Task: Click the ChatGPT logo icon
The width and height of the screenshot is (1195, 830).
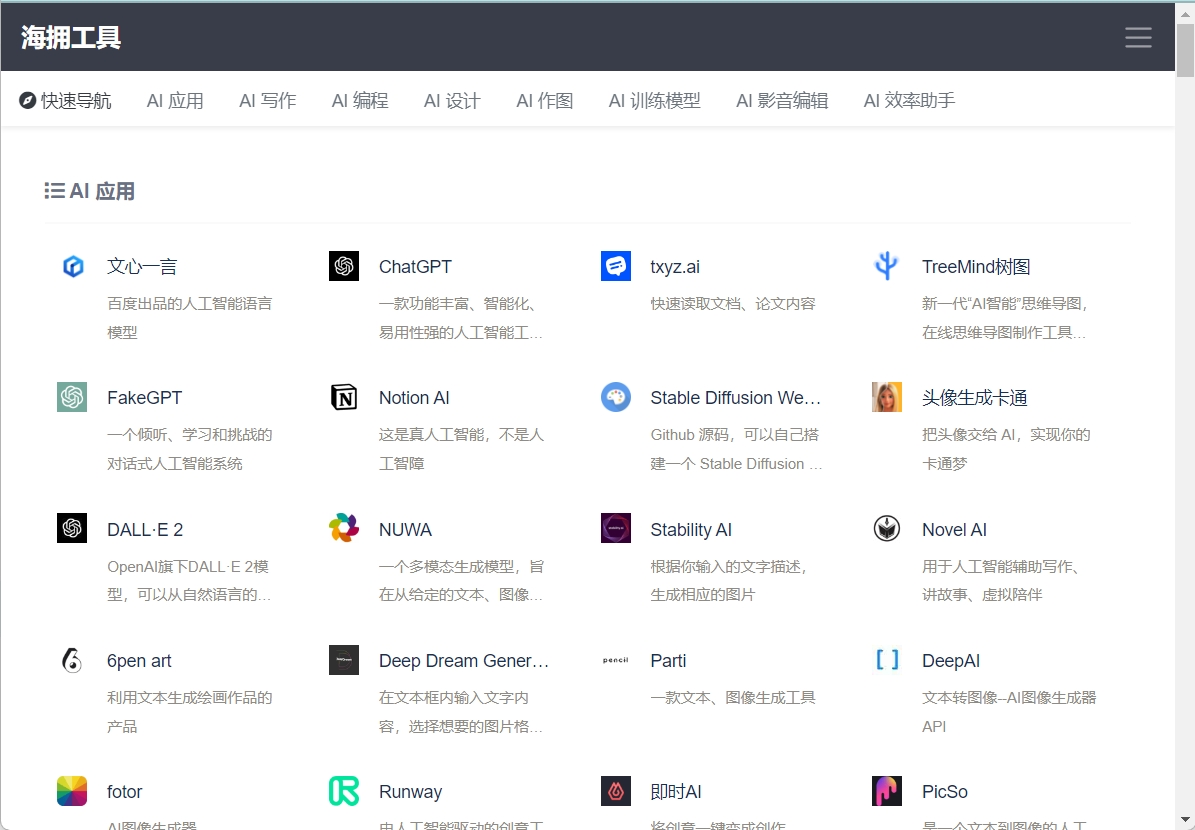Action: click(344, 266)
